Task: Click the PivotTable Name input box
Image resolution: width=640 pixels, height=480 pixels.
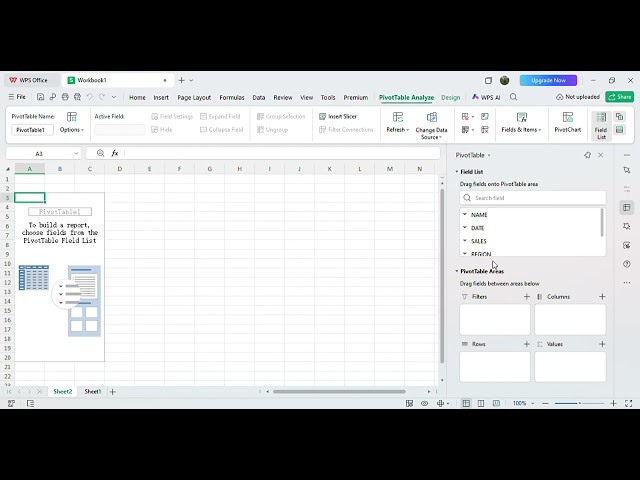Action: point(32,130)
